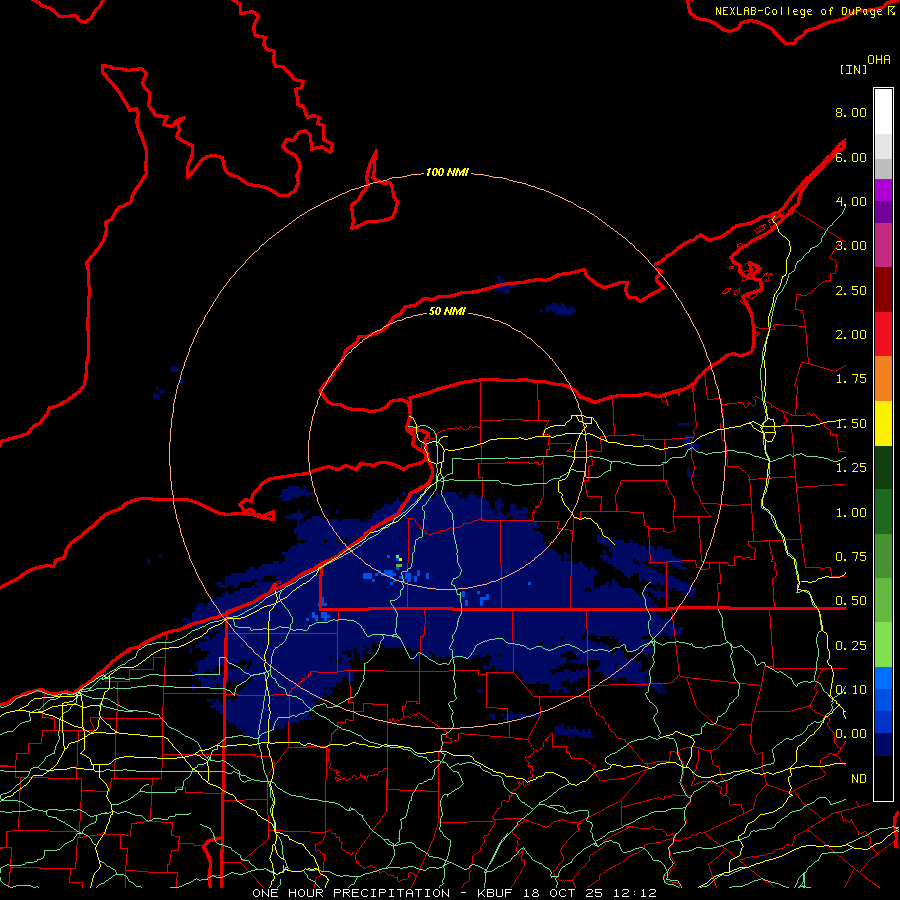Image resolution: width=900 pixels, height=900 pixels.
Task: Select the pink swatch beside 3.00
Action: point(883,245)
